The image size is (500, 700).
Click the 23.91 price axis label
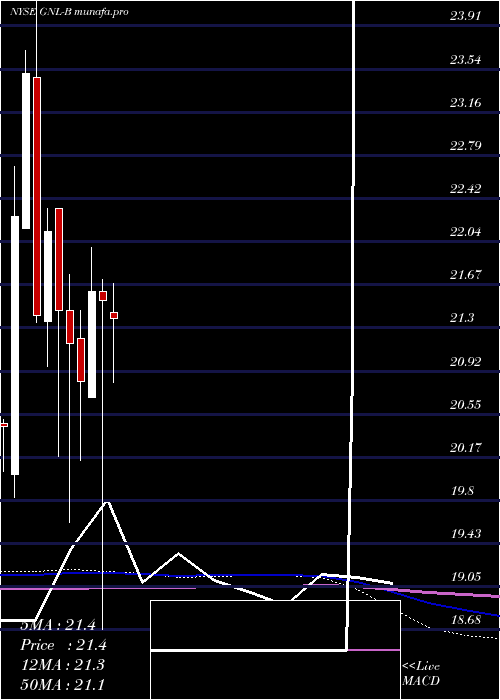pyautogui.click(x=466, y=17)
